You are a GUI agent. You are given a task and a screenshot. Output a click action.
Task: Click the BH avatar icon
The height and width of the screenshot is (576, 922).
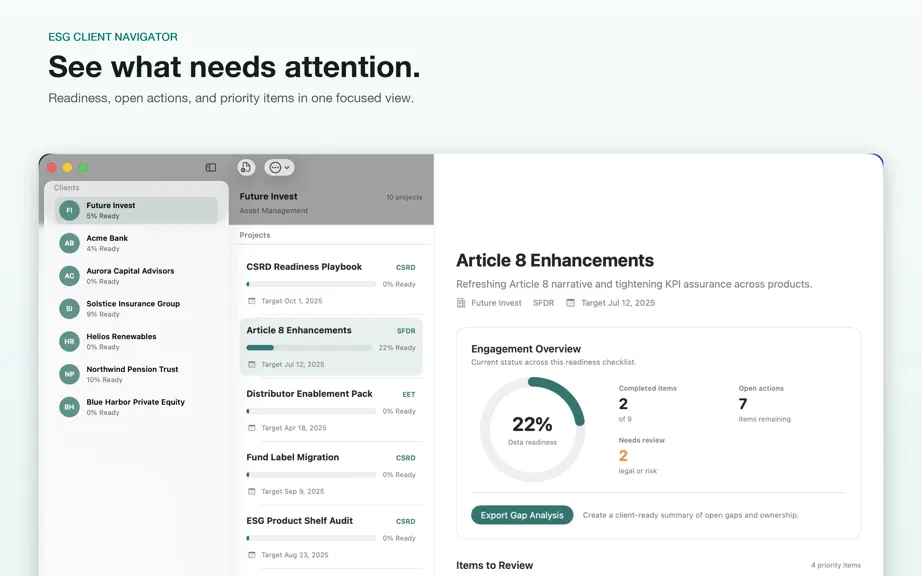69,407
